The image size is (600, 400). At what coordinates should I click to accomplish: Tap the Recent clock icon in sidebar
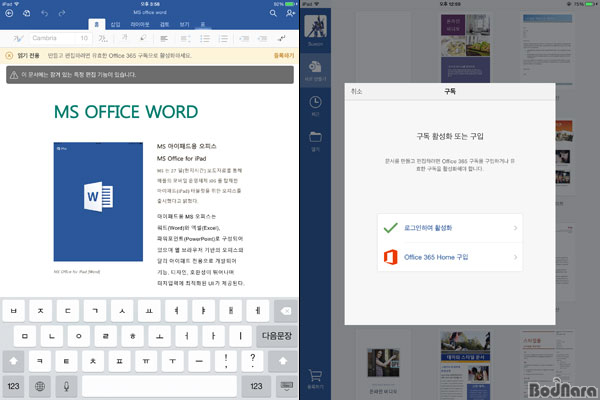pyautogui.click(x=315, y=102)
